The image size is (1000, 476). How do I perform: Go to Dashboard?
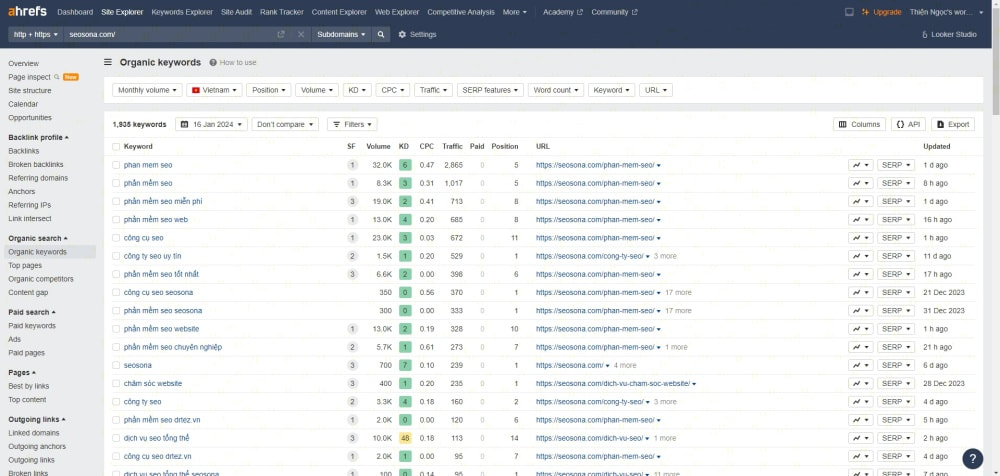75,12
